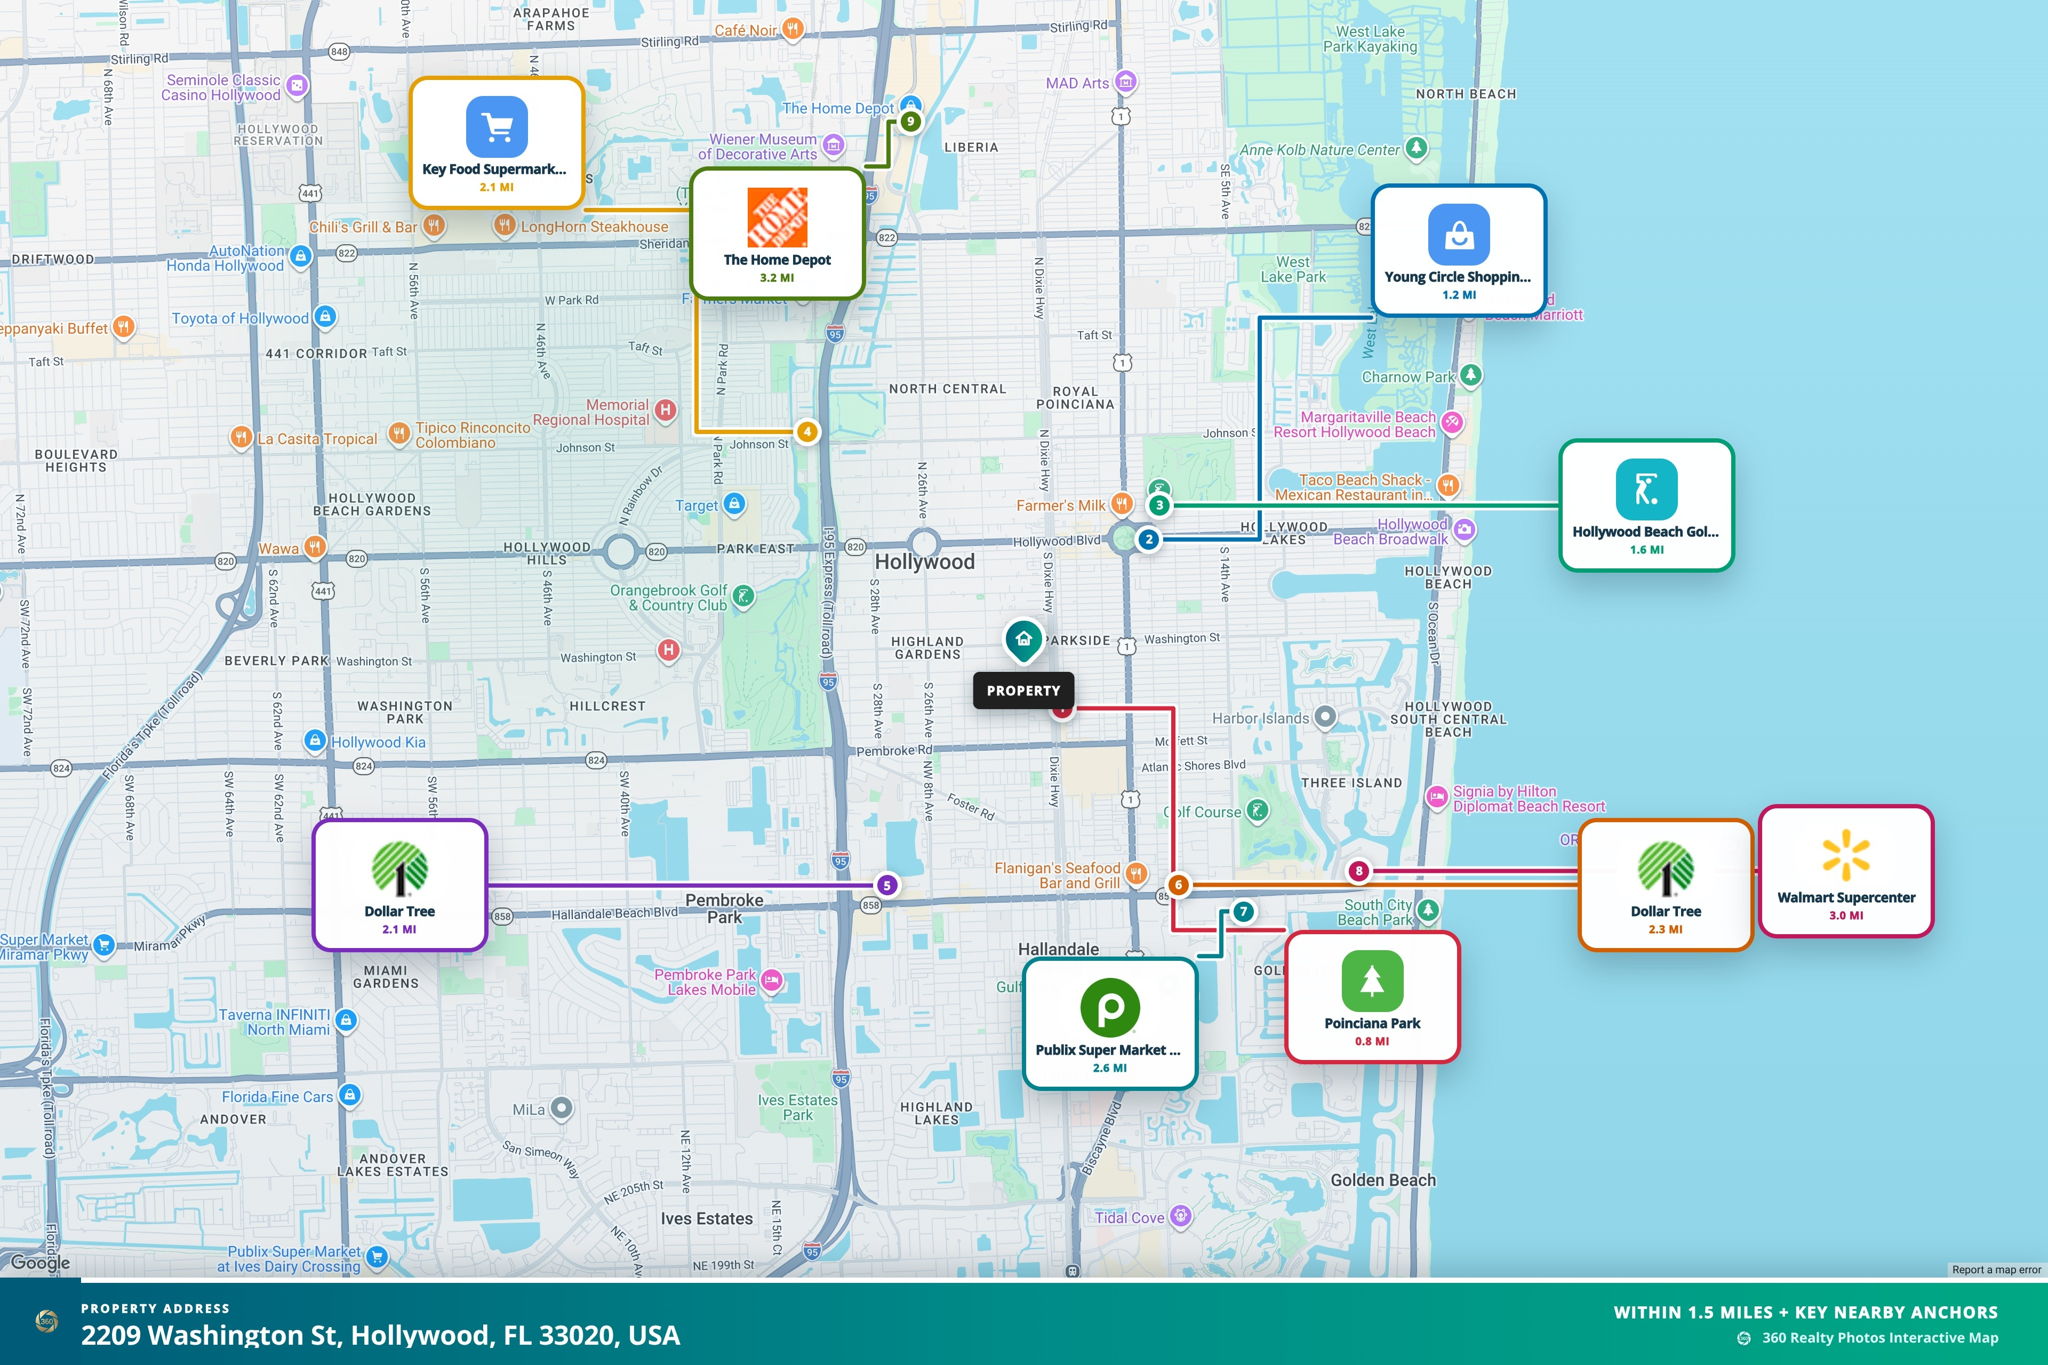Click the Margaritaville Beach Resort icon
This screenshot has width=2048, height=1365.
1452,423
